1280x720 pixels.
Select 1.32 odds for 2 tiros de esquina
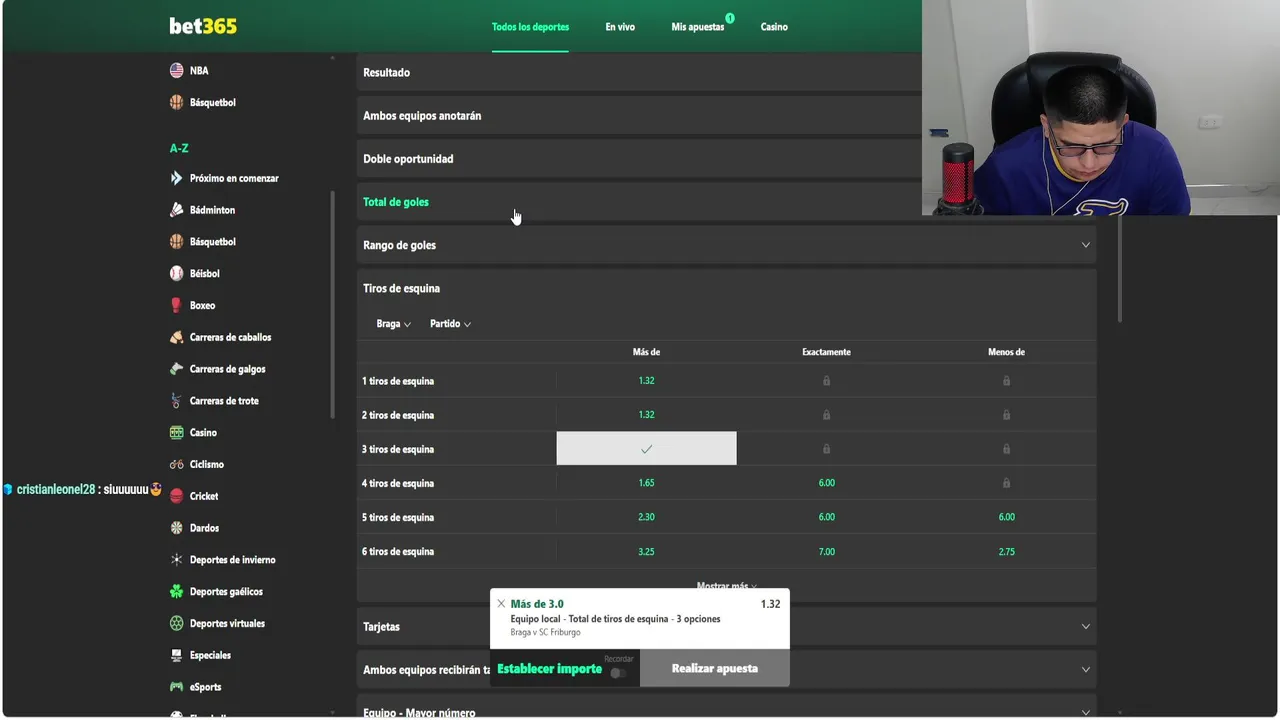coord(646,415)
